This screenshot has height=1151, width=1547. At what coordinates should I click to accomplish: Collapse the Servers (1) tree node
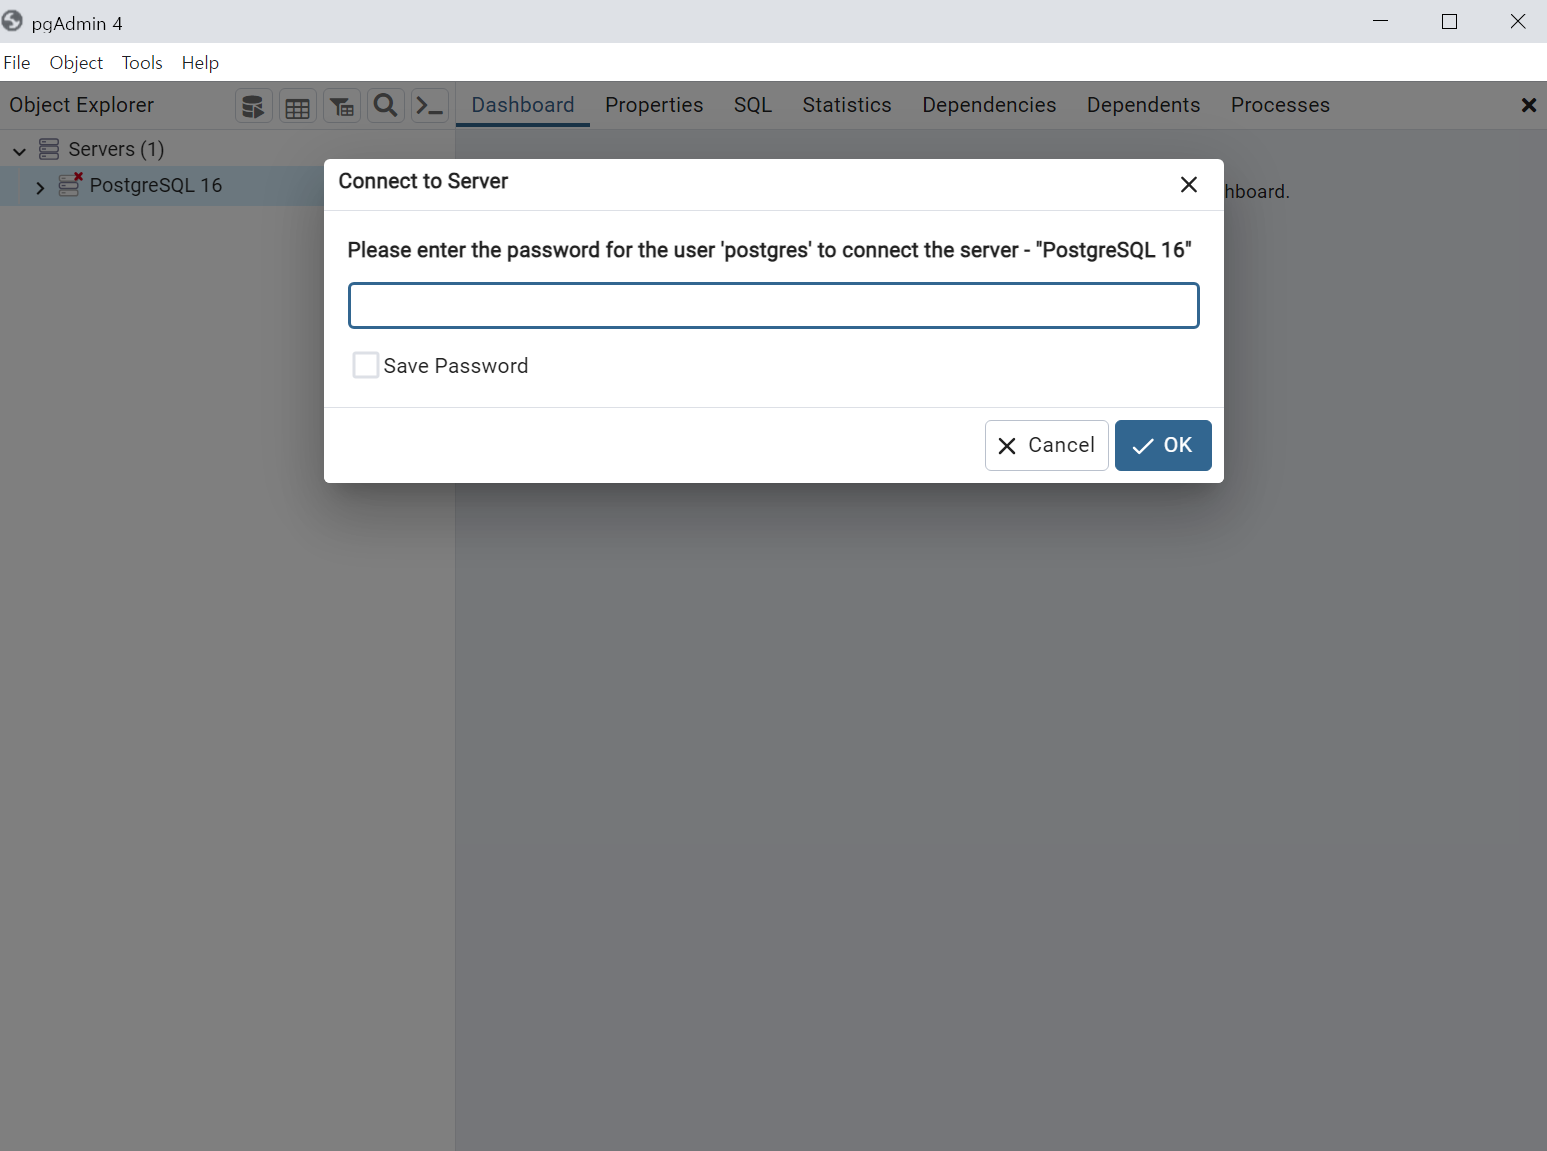[x=19, y=151]
